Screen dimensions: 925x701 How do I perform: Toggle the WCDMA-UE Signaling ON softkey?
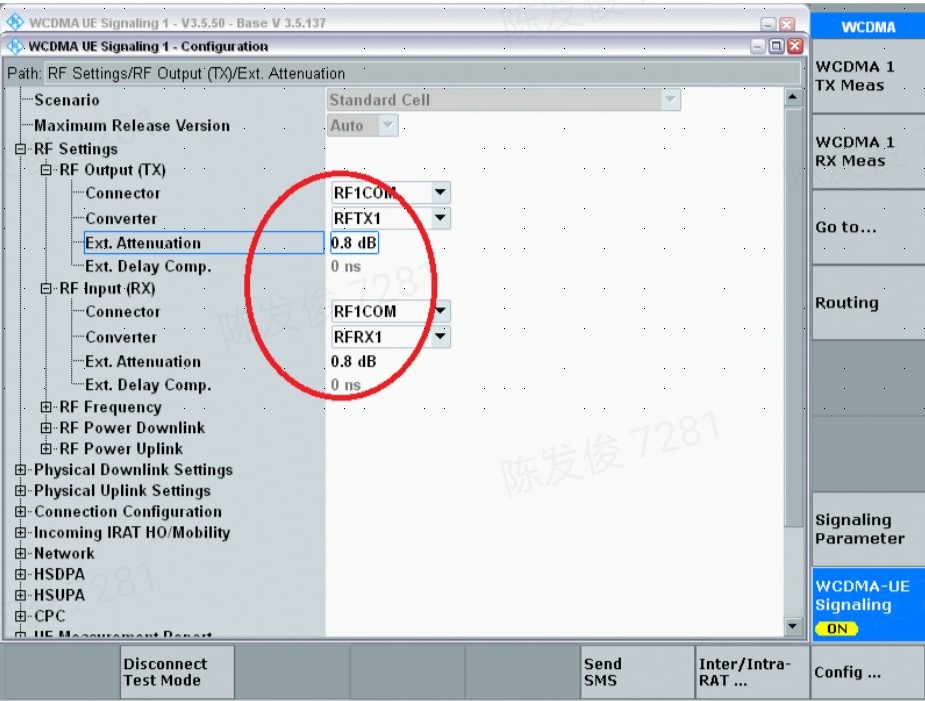coord(868,605)
